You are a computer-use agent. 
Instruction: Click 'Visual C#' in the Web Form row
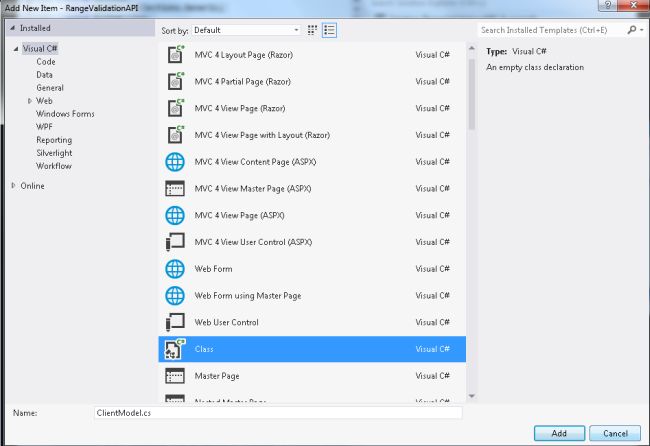tap(432, 269)
